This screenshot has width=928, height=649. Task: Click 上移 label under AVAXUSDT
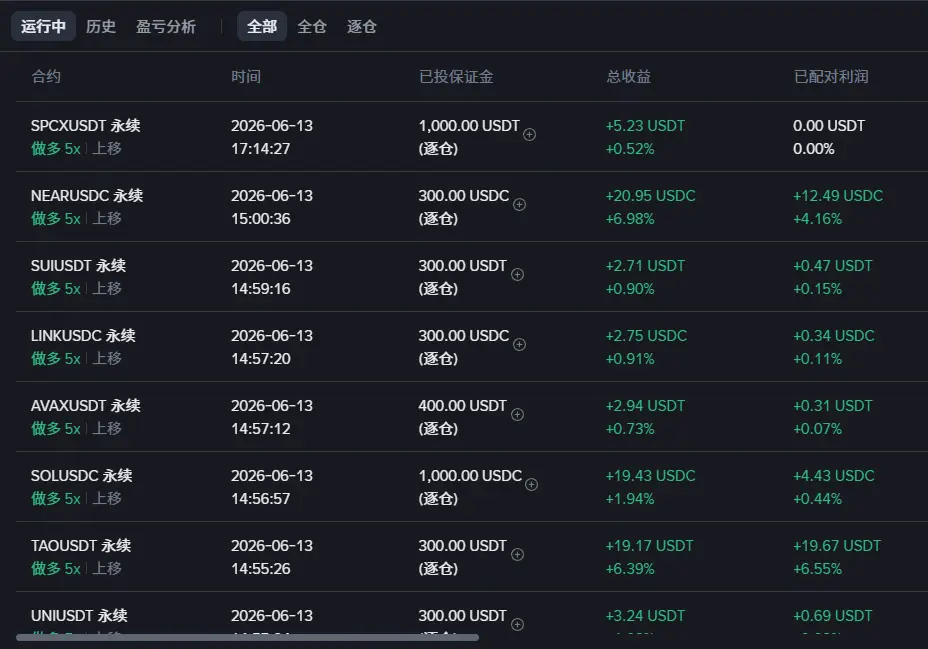[107, 428]
